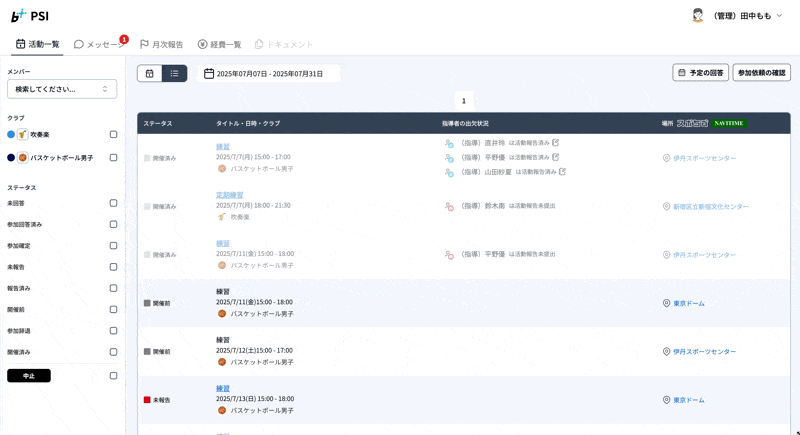Click the PSI logo at top left
Screen dimensions: 800x435
click(30, 16)
